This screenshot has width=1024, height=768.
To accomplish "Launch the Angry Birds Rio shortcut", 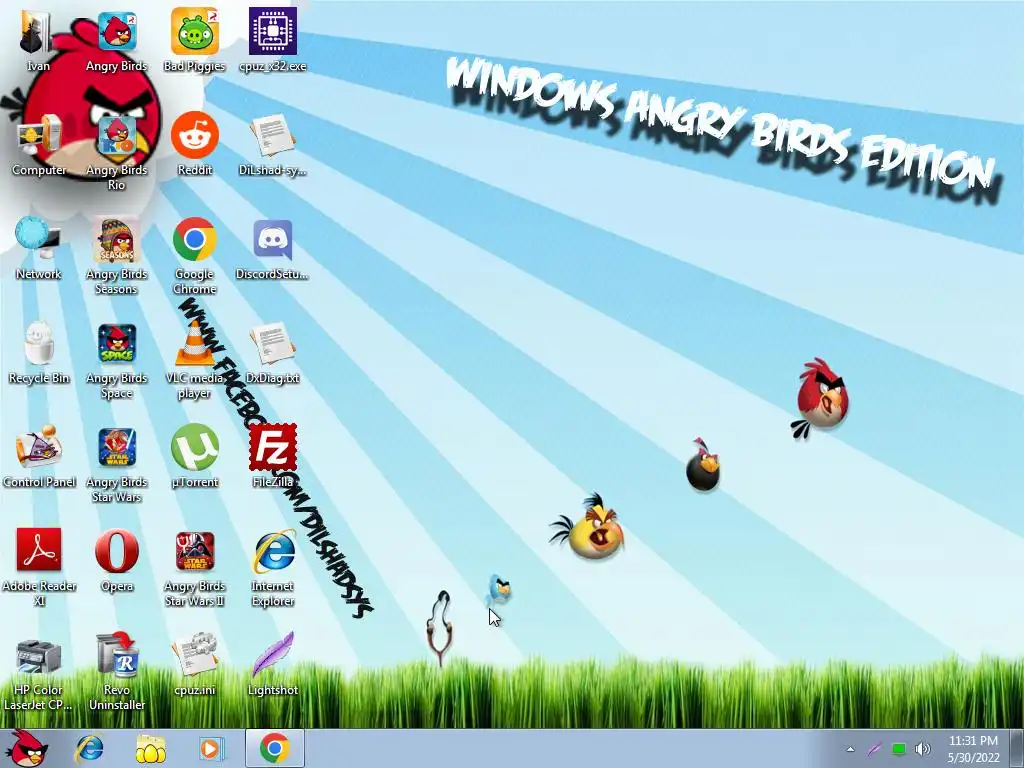I will pos(117,136).
